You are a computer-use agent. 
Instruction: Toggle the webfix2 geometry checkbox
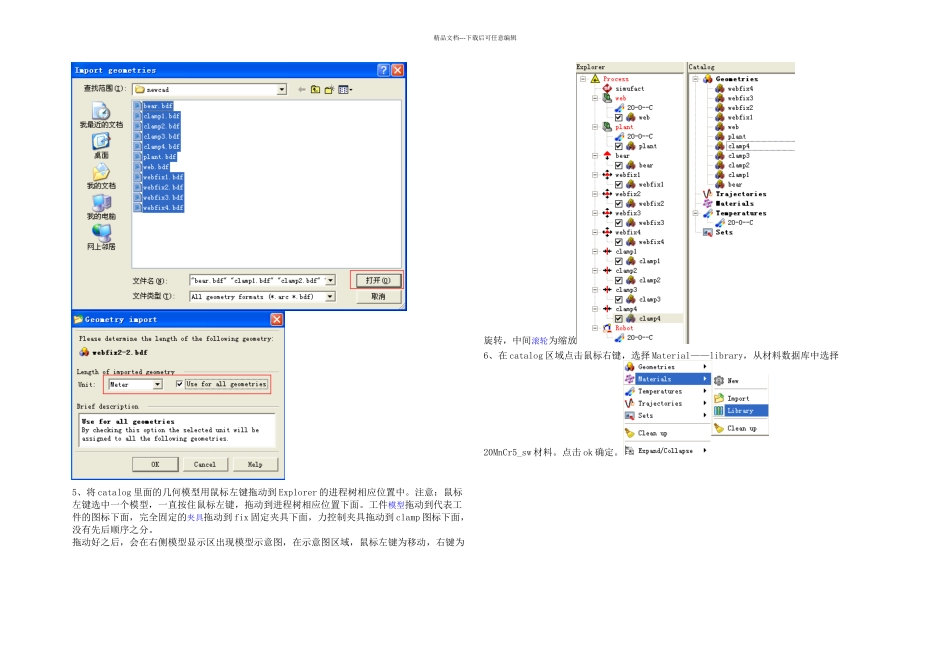tap(619, 204)
